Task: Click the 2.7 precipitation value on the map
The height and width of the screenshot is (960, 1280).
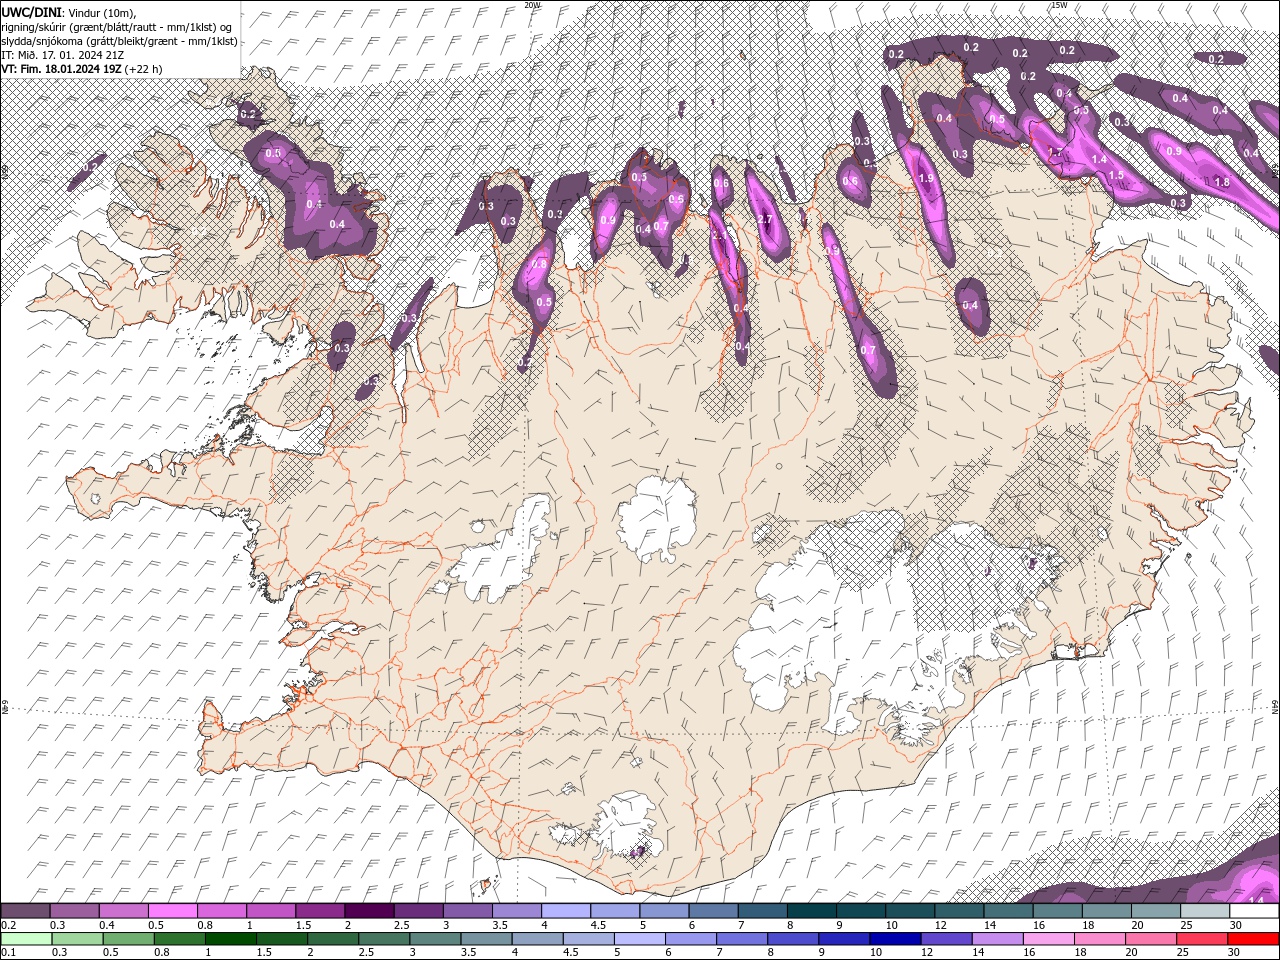Action: click(x=766, y=219)
